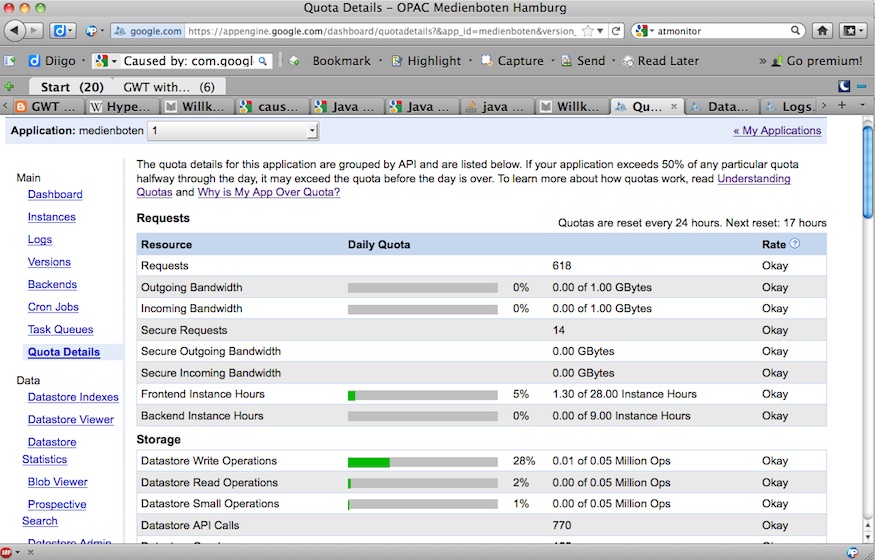Click the browser Back arrow button
Viewport: 875px width, 560px height.
pyautogui.click(x=15, y=31)
